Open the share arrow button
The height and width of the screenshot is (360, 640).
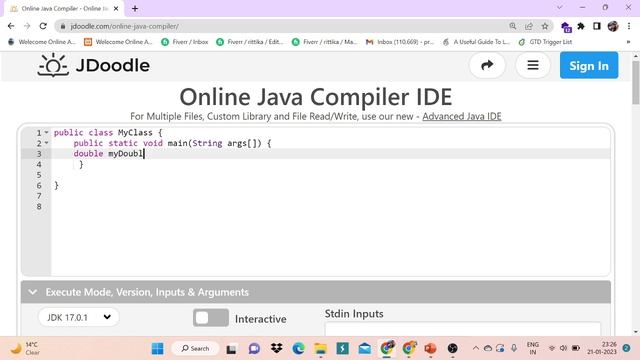pyautogui.click(x=487, y=65)
